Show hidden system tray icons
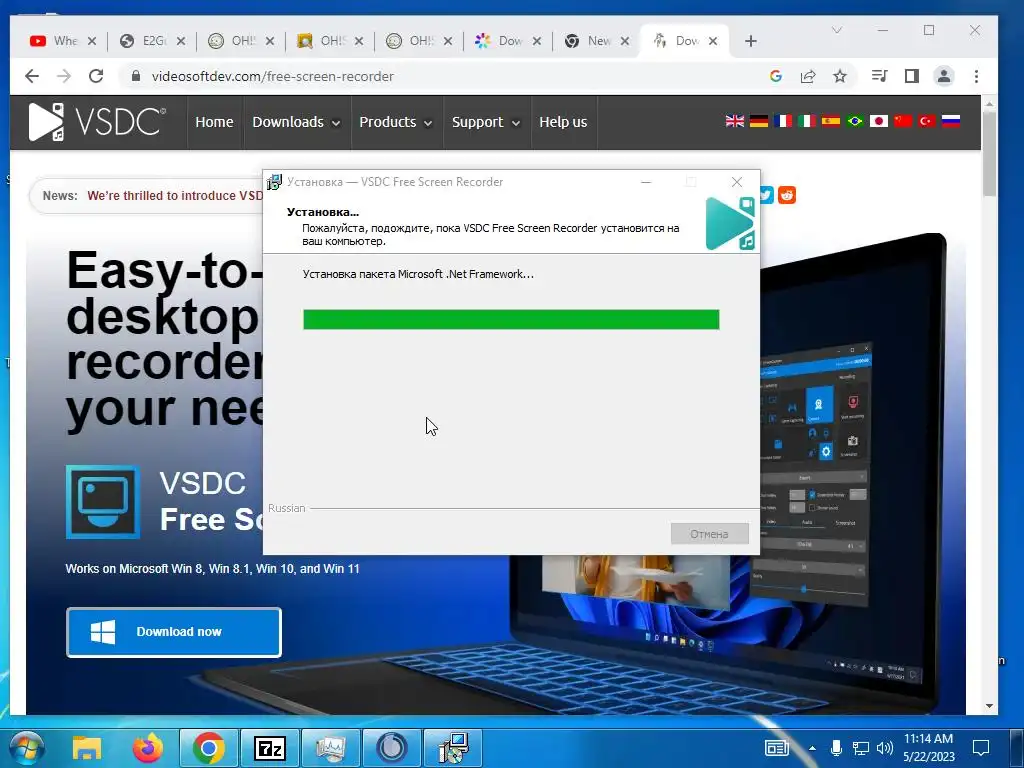 812,748
